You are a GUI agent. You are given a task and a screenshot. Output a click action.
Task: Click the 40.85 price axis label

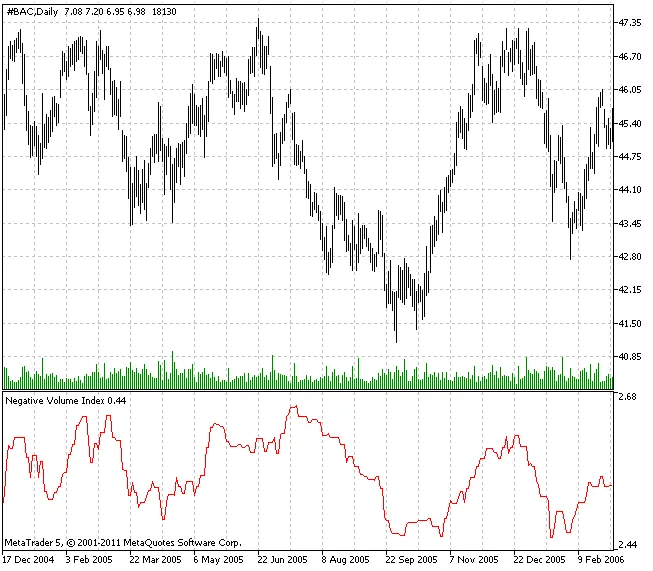pos(630,357)
